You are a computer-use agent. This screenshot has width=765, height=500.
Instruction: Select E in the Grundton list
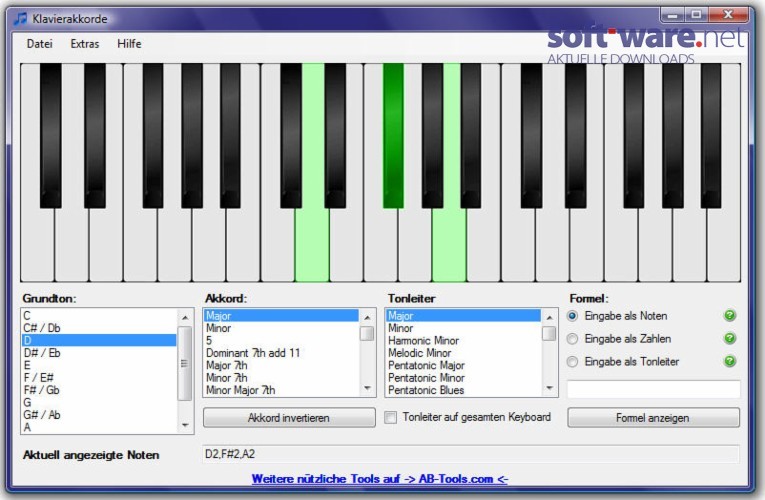pyautogui.click(x=100, y=365)
